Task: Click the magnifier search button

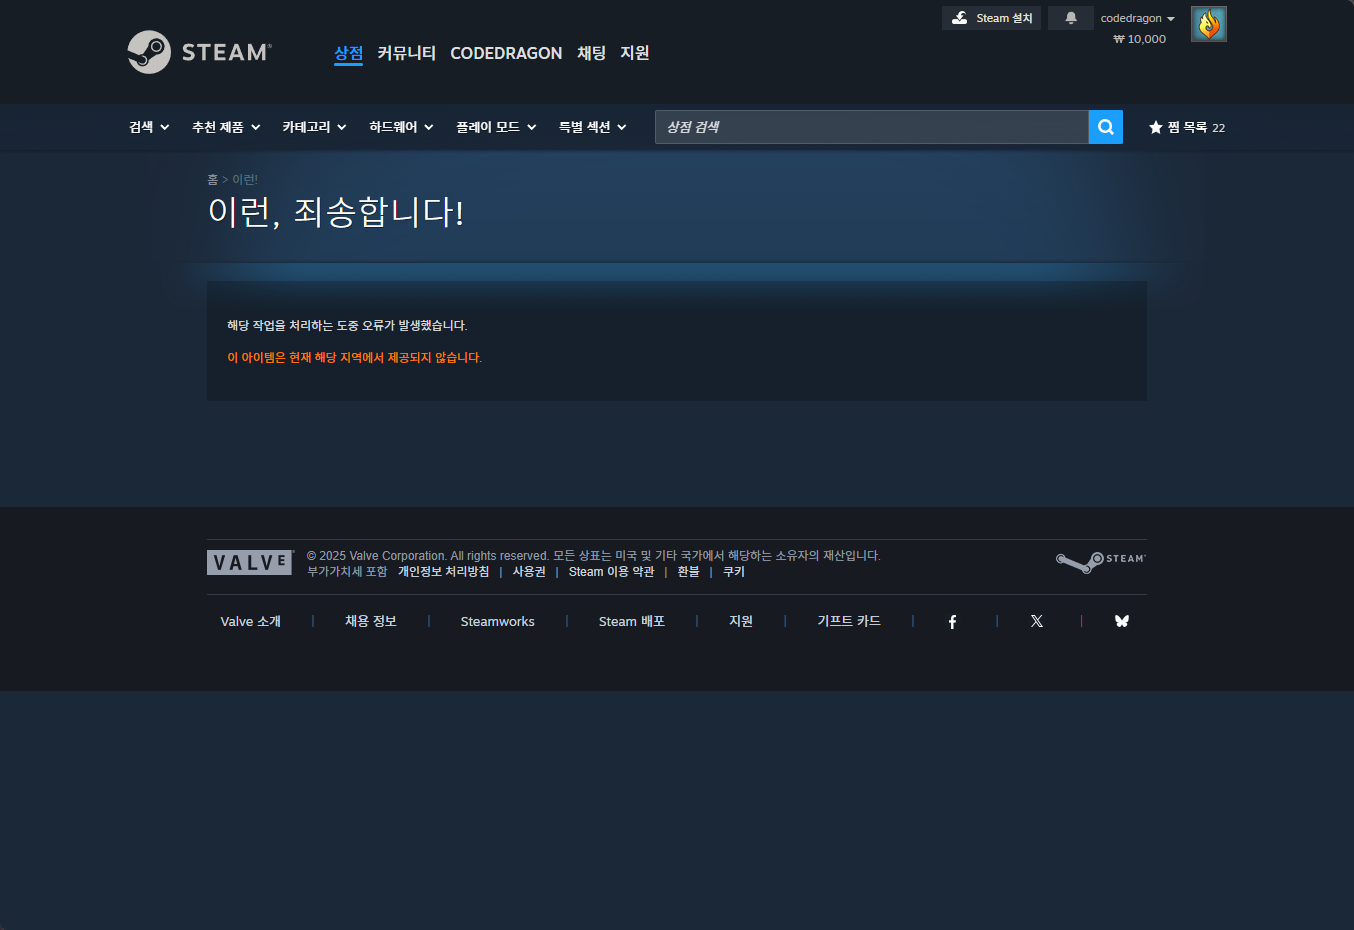Action: (x=1105, y=127)
